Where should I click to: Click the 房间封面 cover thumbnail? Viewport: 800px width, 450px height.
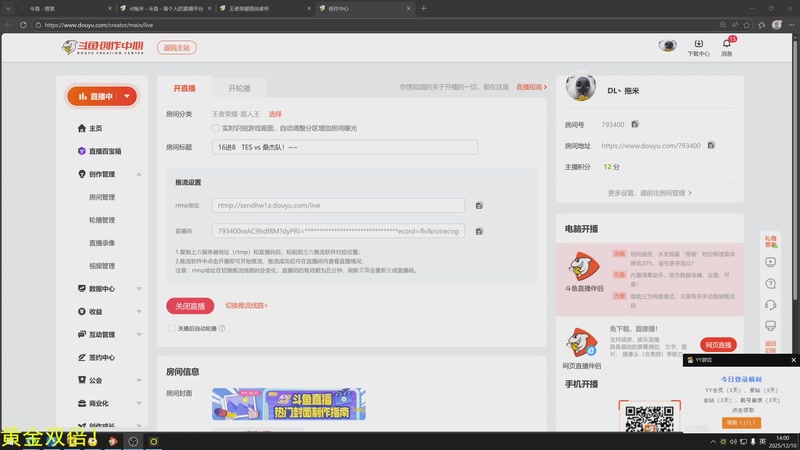pyautogui.click(x=289, y=404)
